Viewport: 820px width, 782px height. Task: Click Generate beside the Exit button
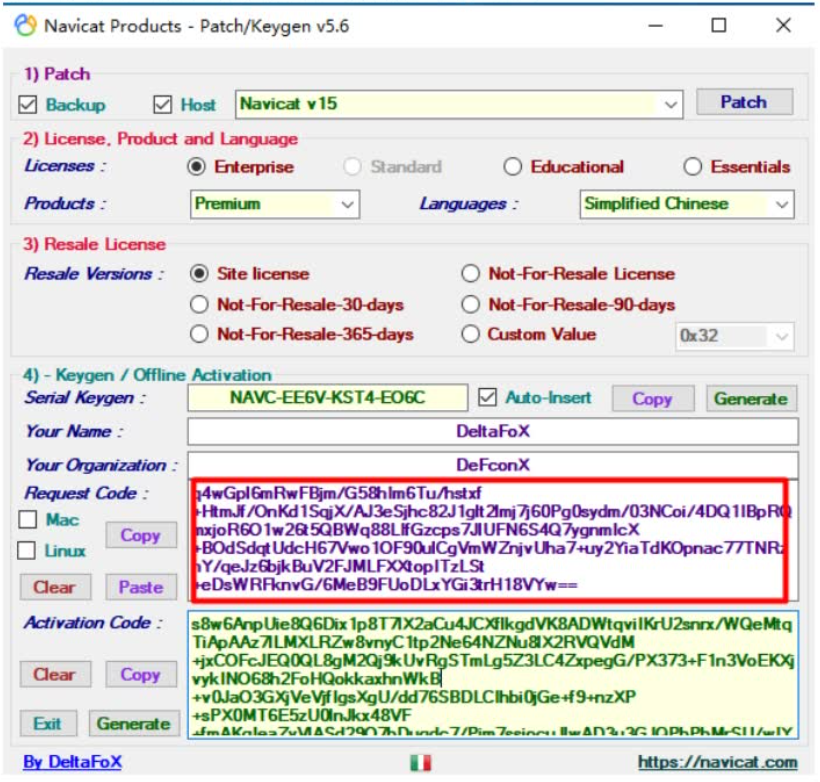134,723
